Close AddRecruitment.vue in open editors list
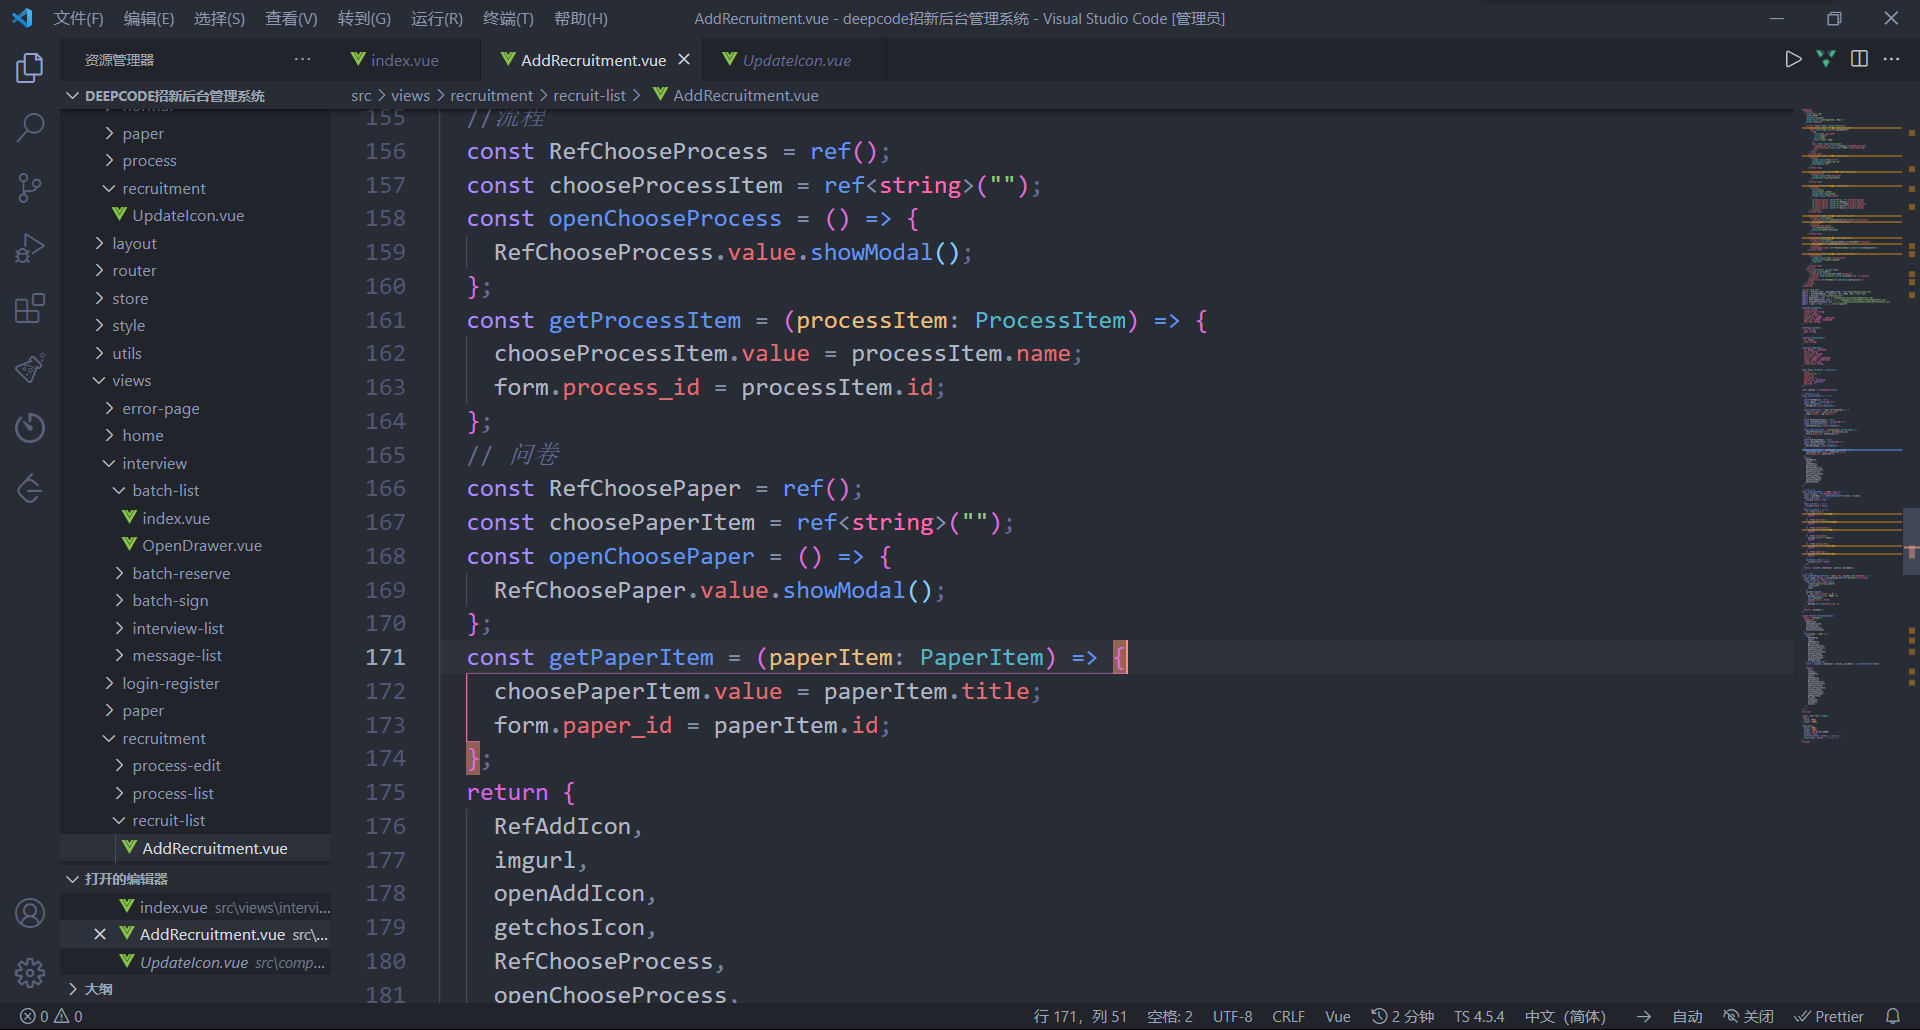This screenshot has width=1920, height=1030. (99, 934)
